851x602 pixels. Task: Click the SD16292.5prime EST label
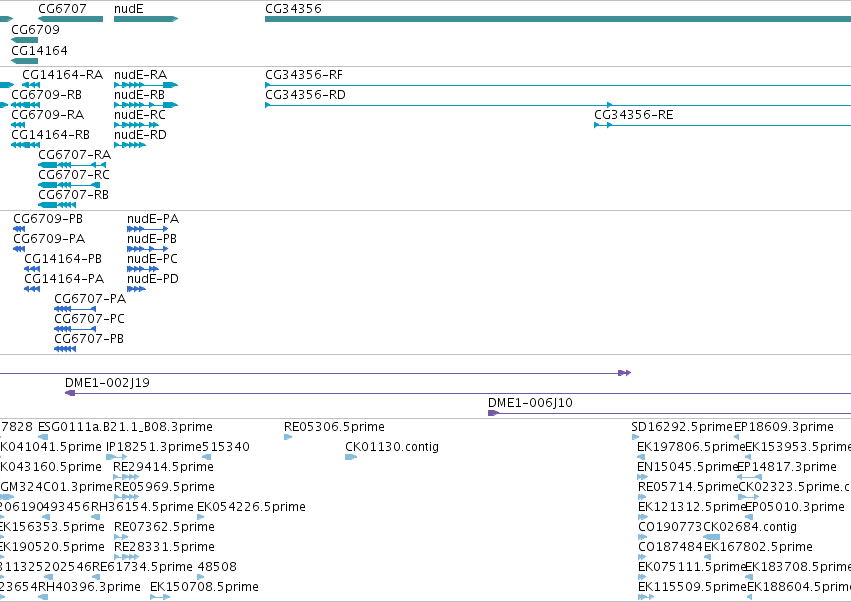682,427
